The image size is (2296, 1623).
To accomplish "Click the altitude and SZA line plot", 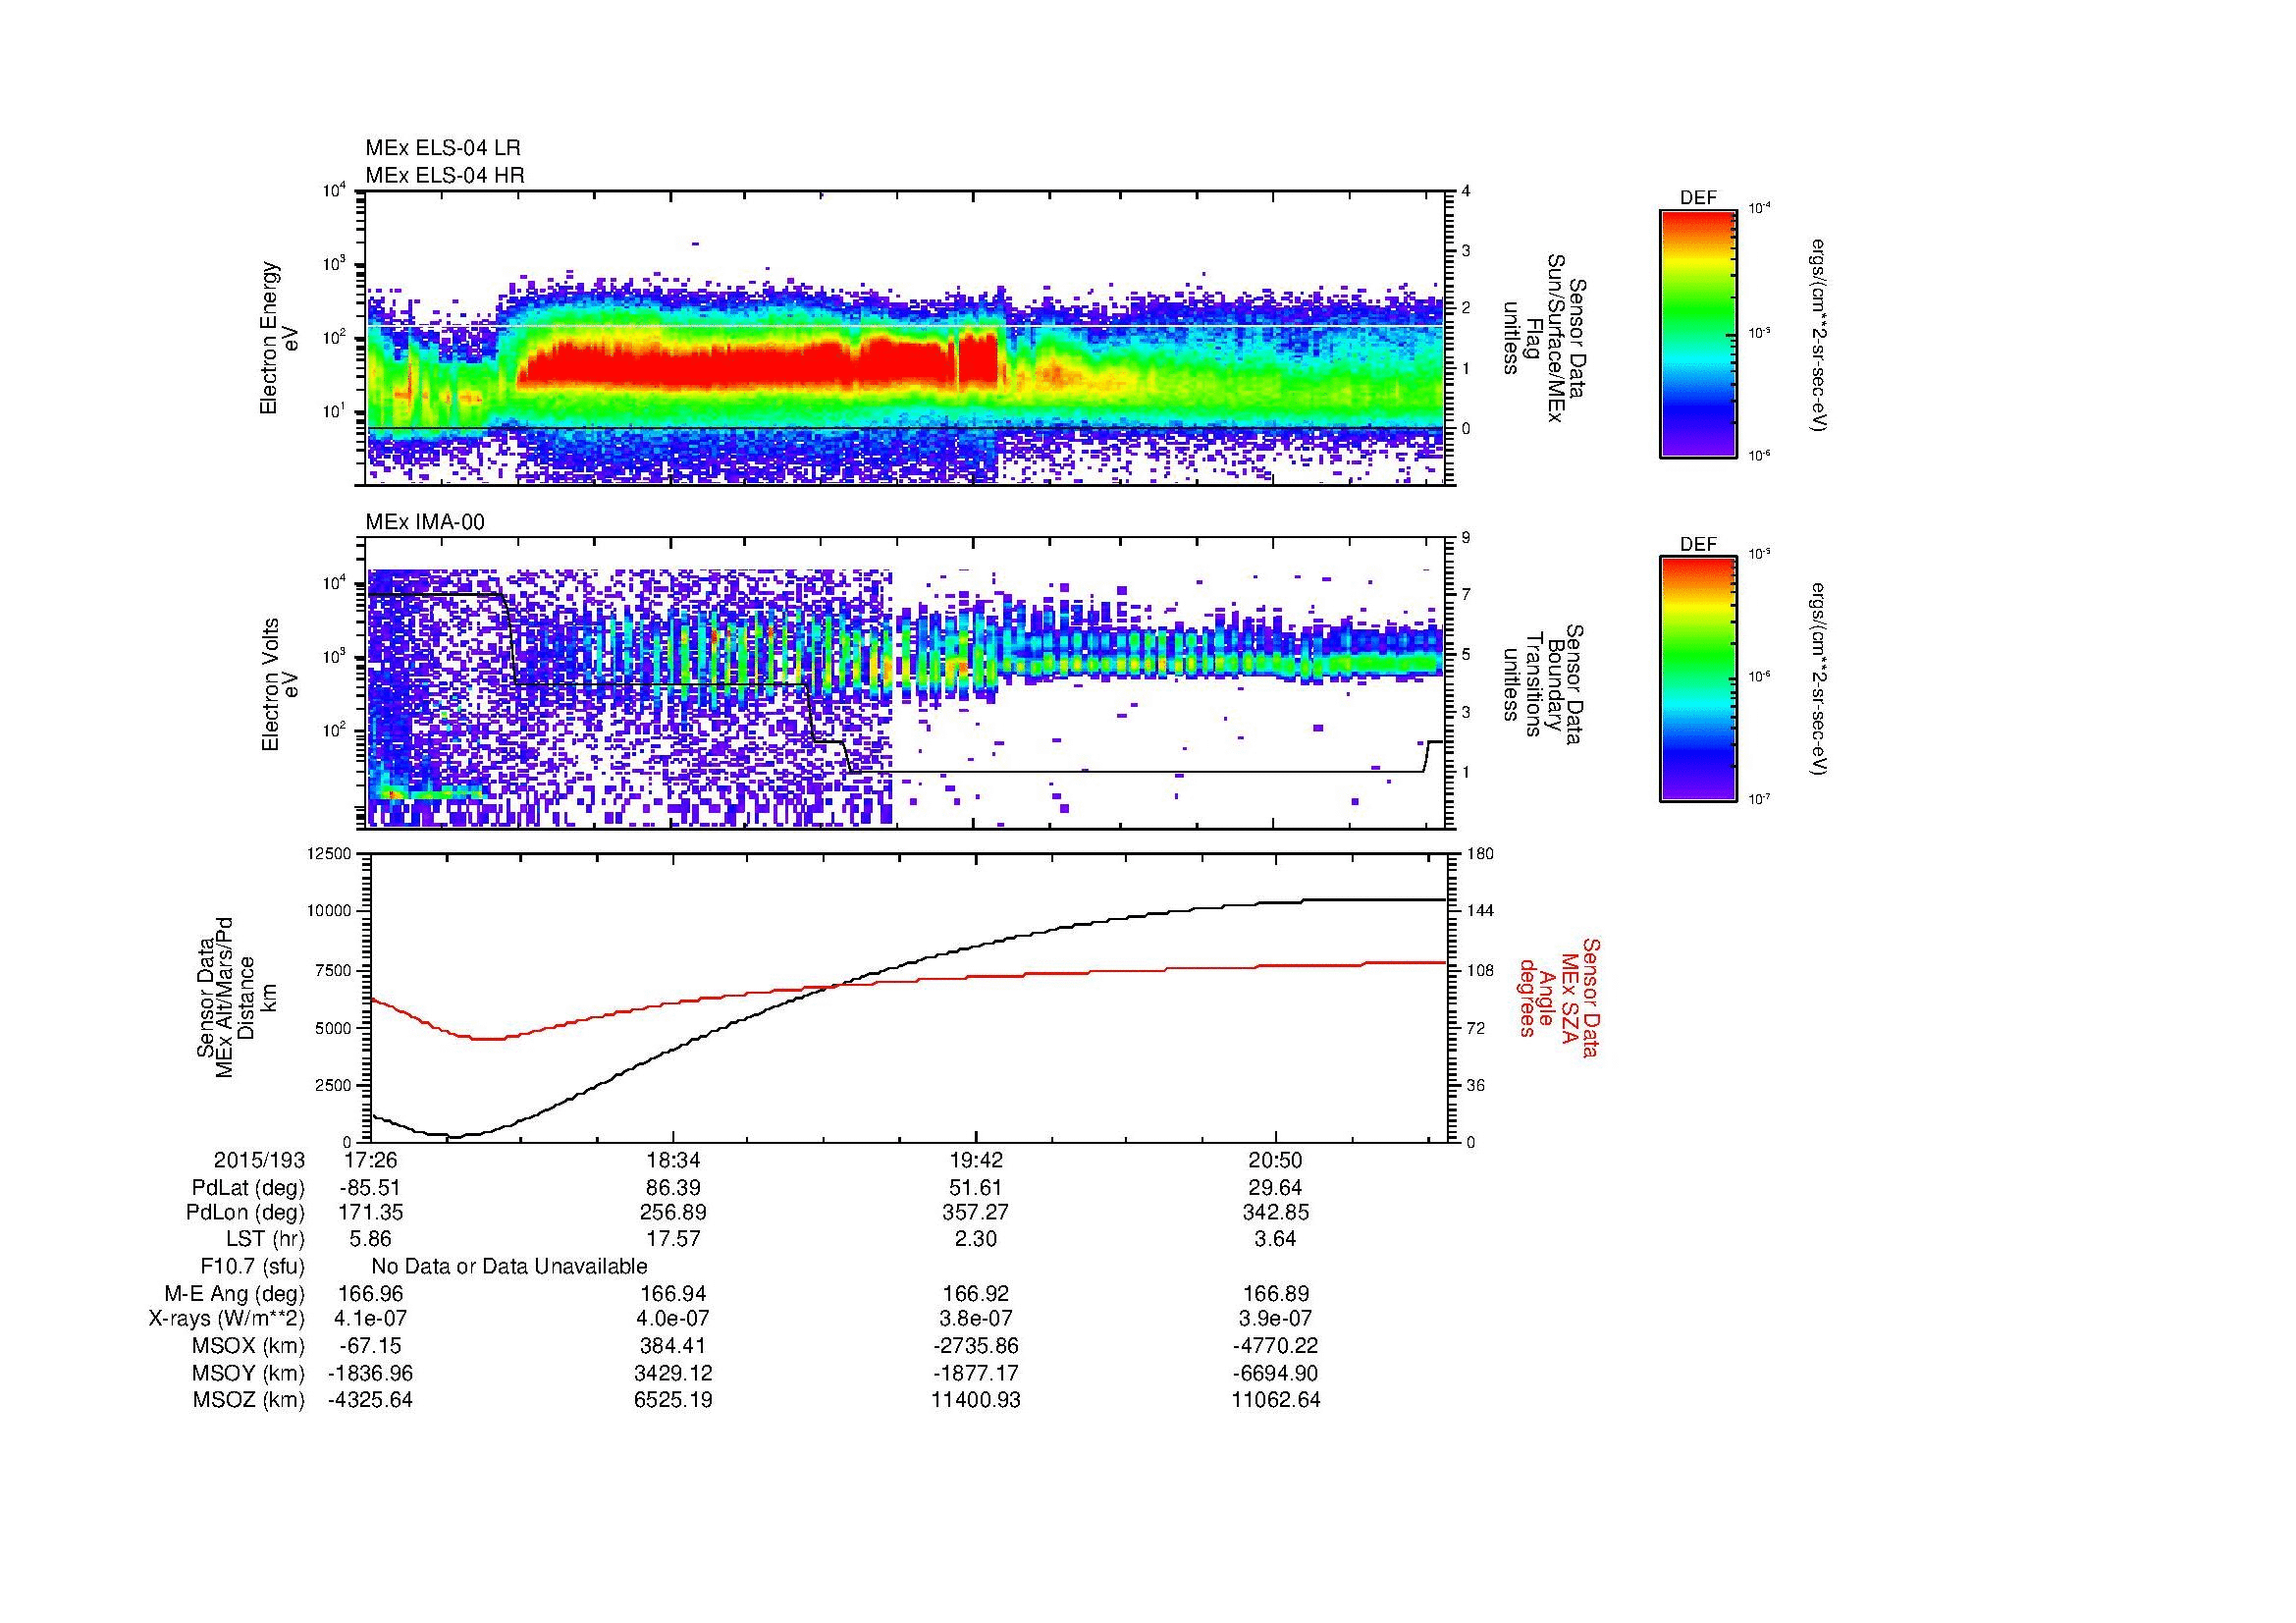I will pyautogui.click(x=908, y=998).
